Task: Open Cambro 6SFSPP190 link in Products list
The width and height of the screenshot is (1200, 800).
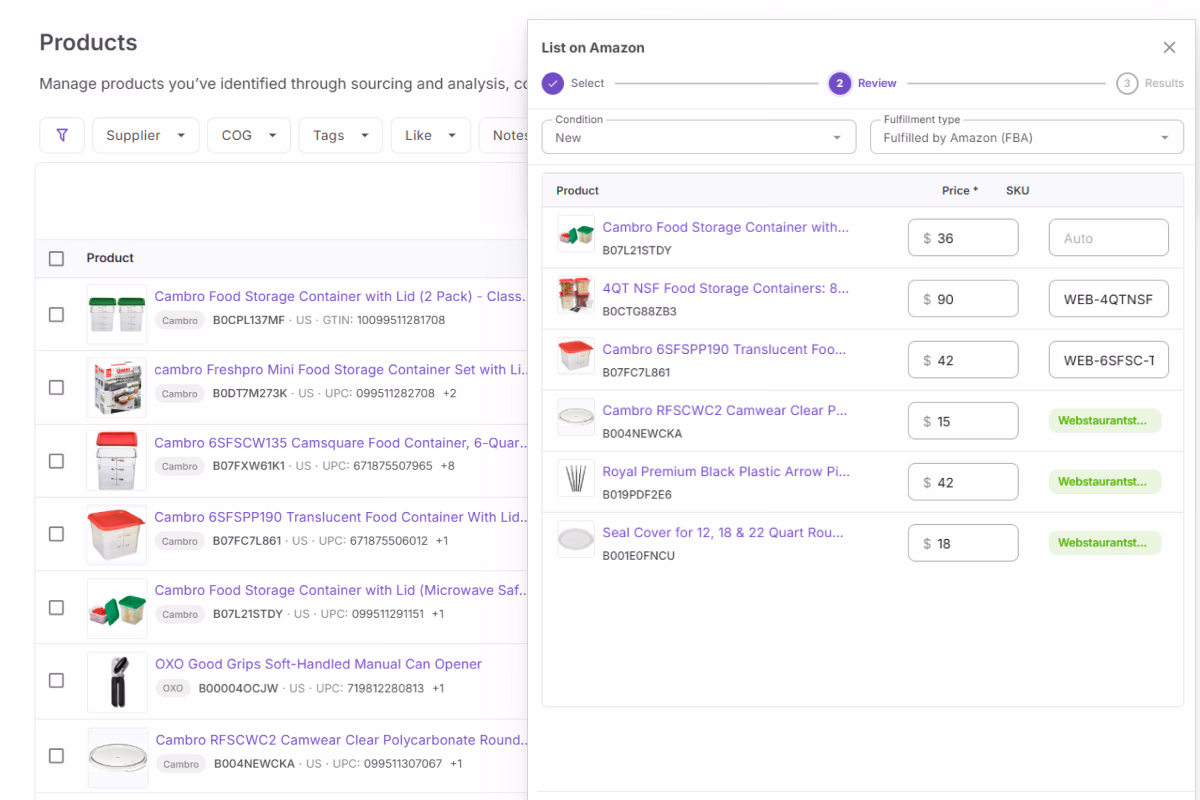Action: [x=340, y=517]
